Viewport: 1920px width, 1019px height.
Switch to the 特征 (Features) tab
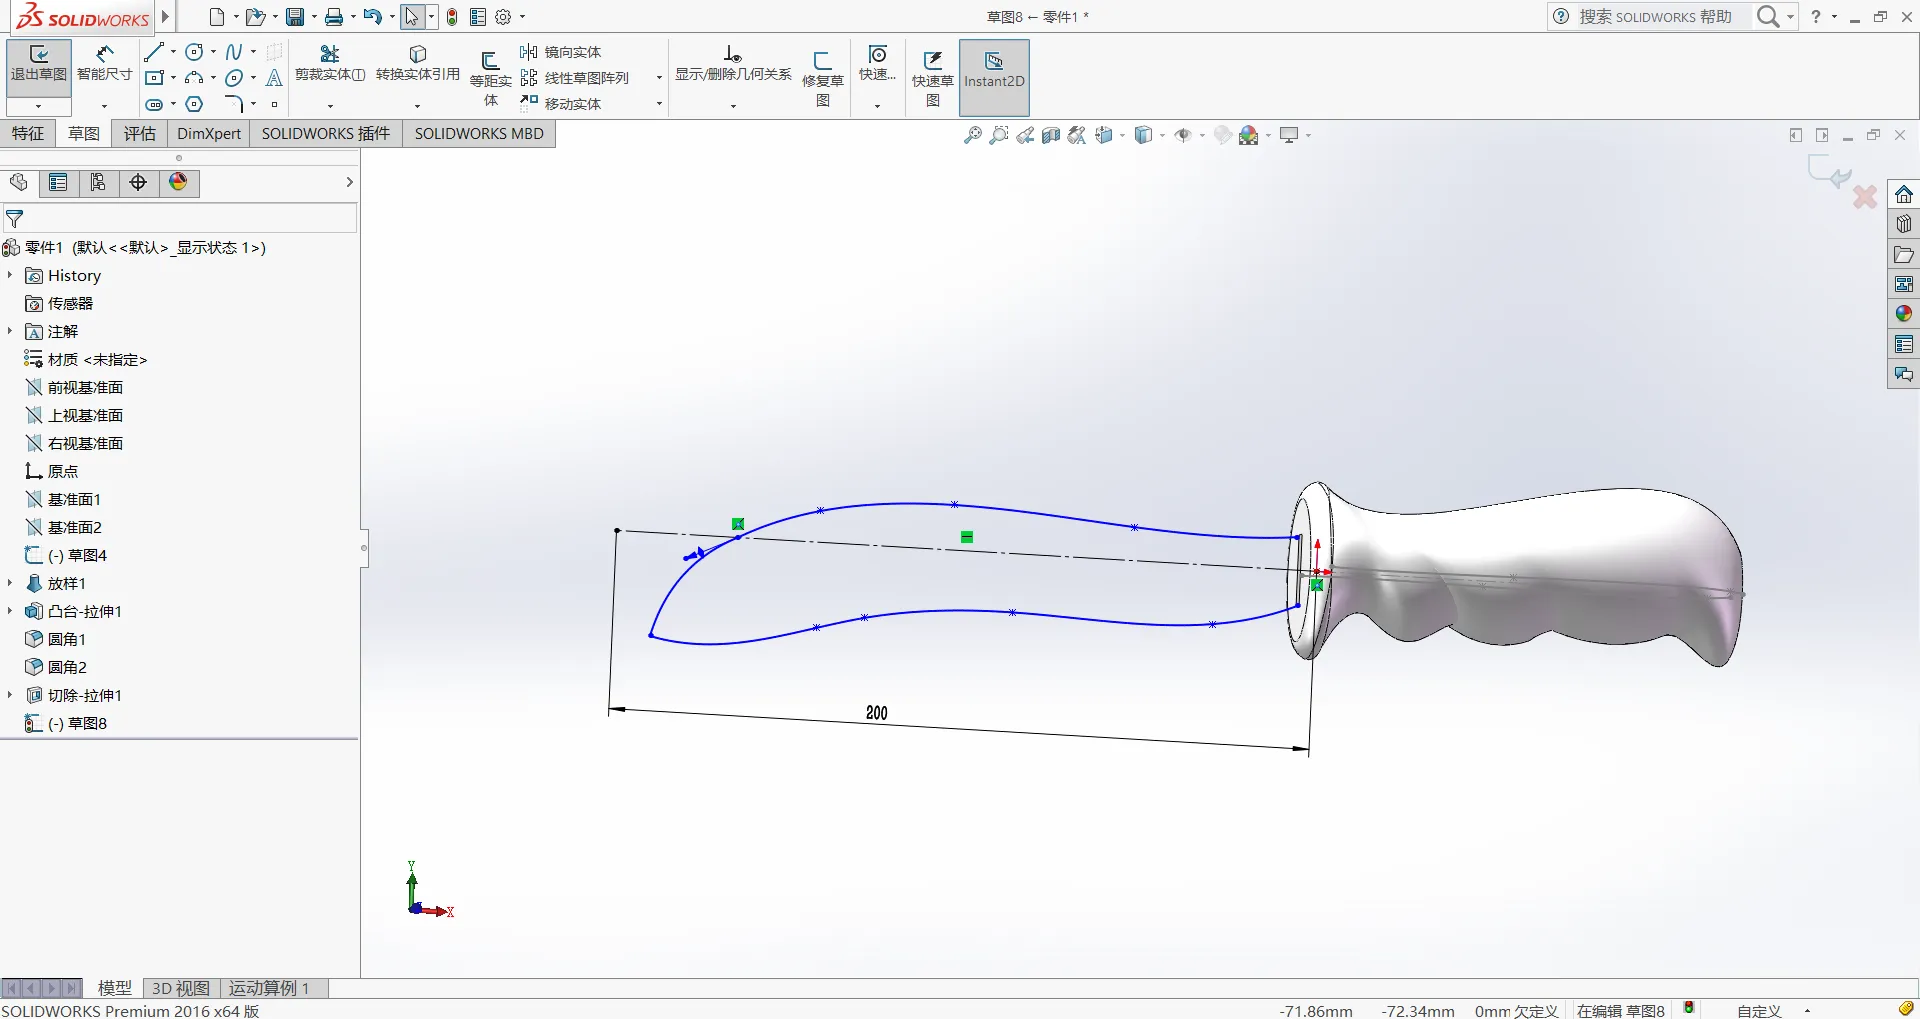tap(28, 133)
